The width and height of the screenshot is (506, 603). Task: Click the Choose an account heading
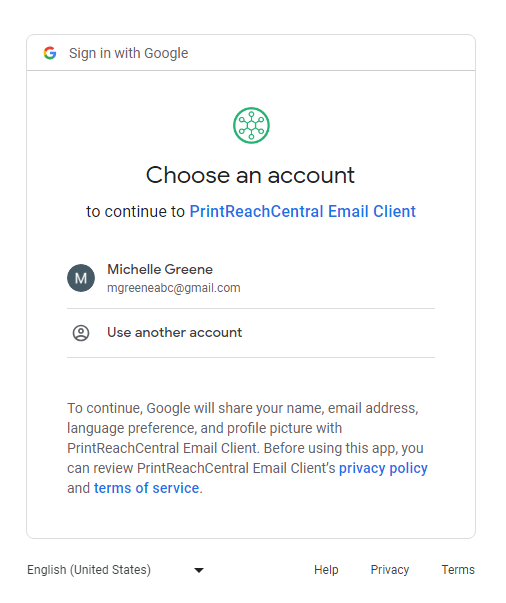pos(250,175)
